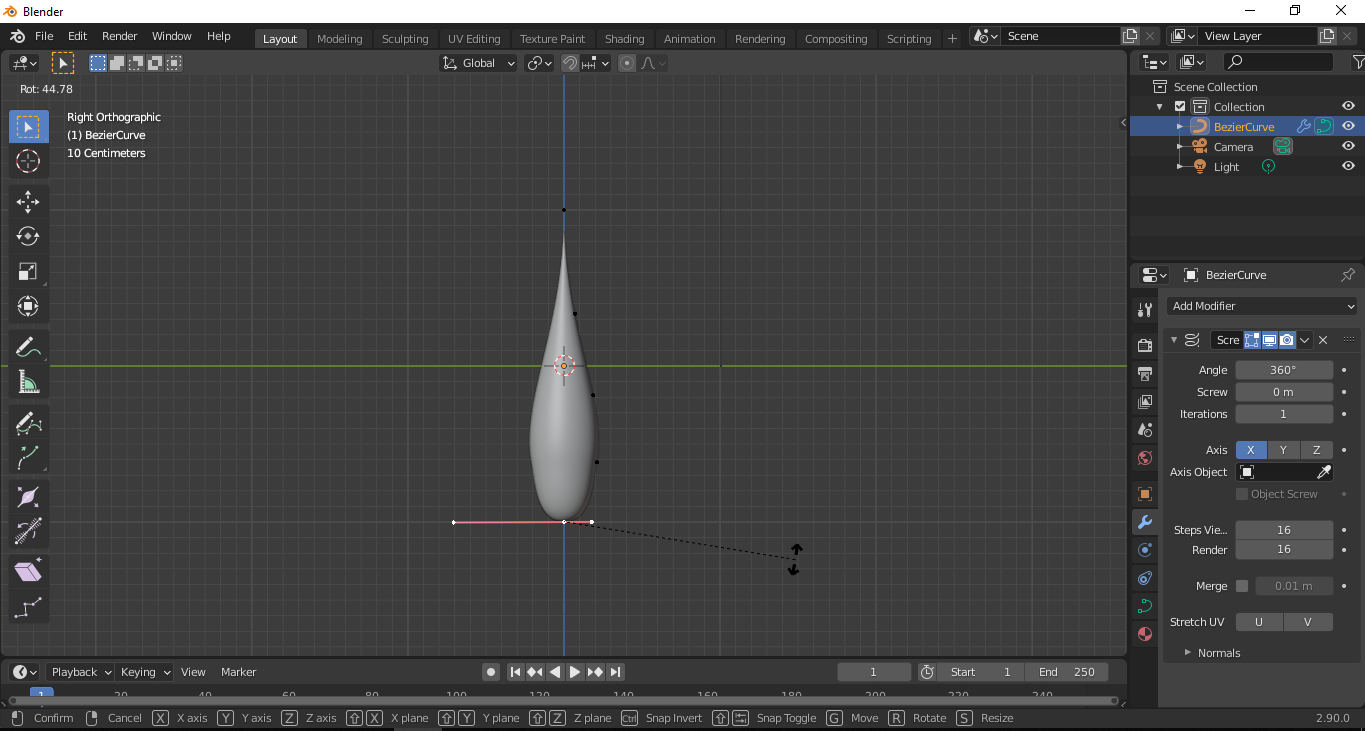Collapse the Screw modifier panel
The height and width of the screenshot is (731, 1365).
point(1174,340)
